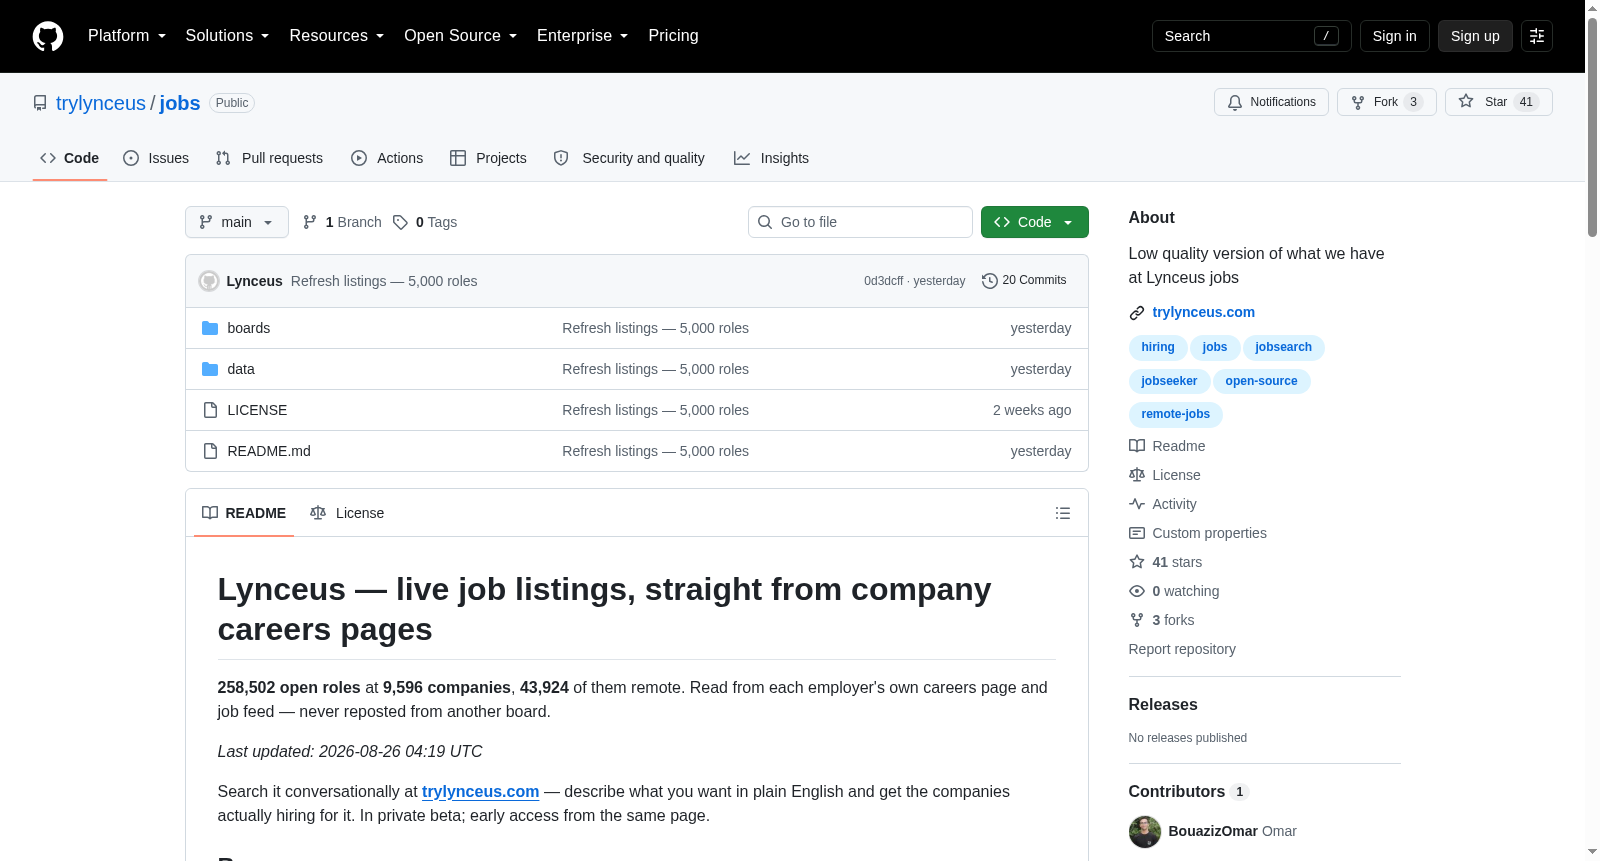Open the main branch selector dropdown
The width and height of the screenshot is (1600, 861).
tap(237, 222)
